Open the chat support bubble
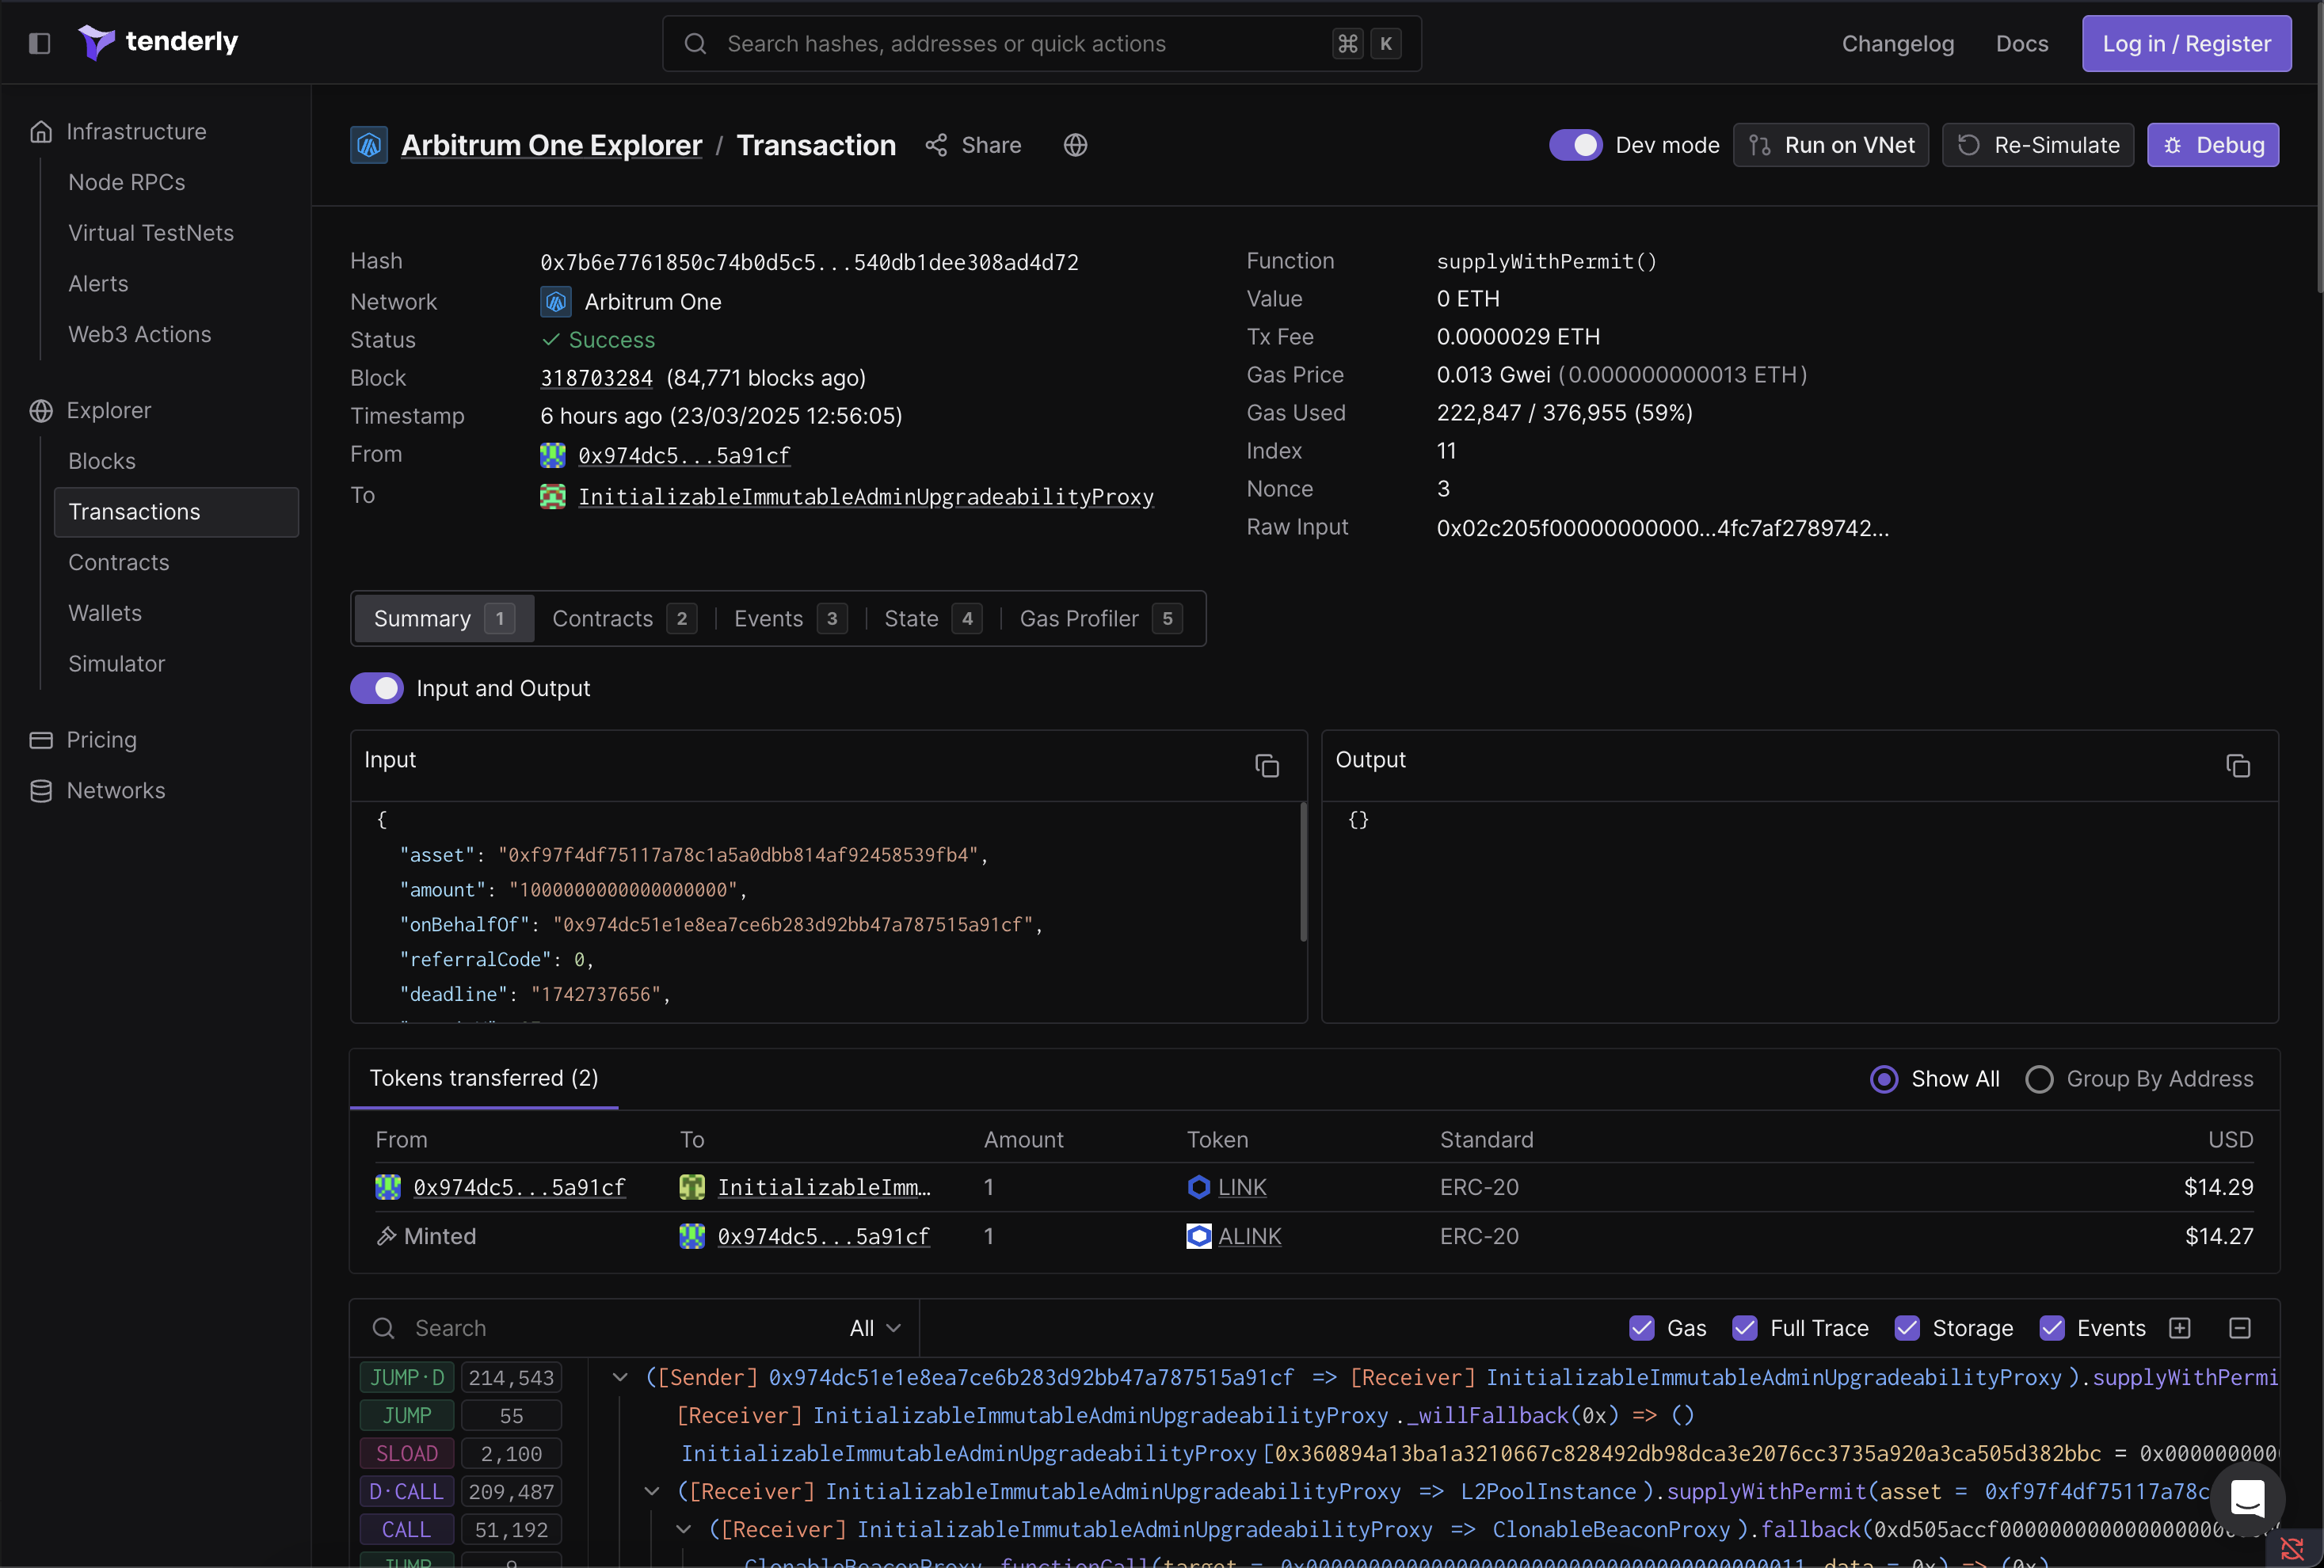Viewport: 2324px width, 1568px height. [x=2246, y=1497]
